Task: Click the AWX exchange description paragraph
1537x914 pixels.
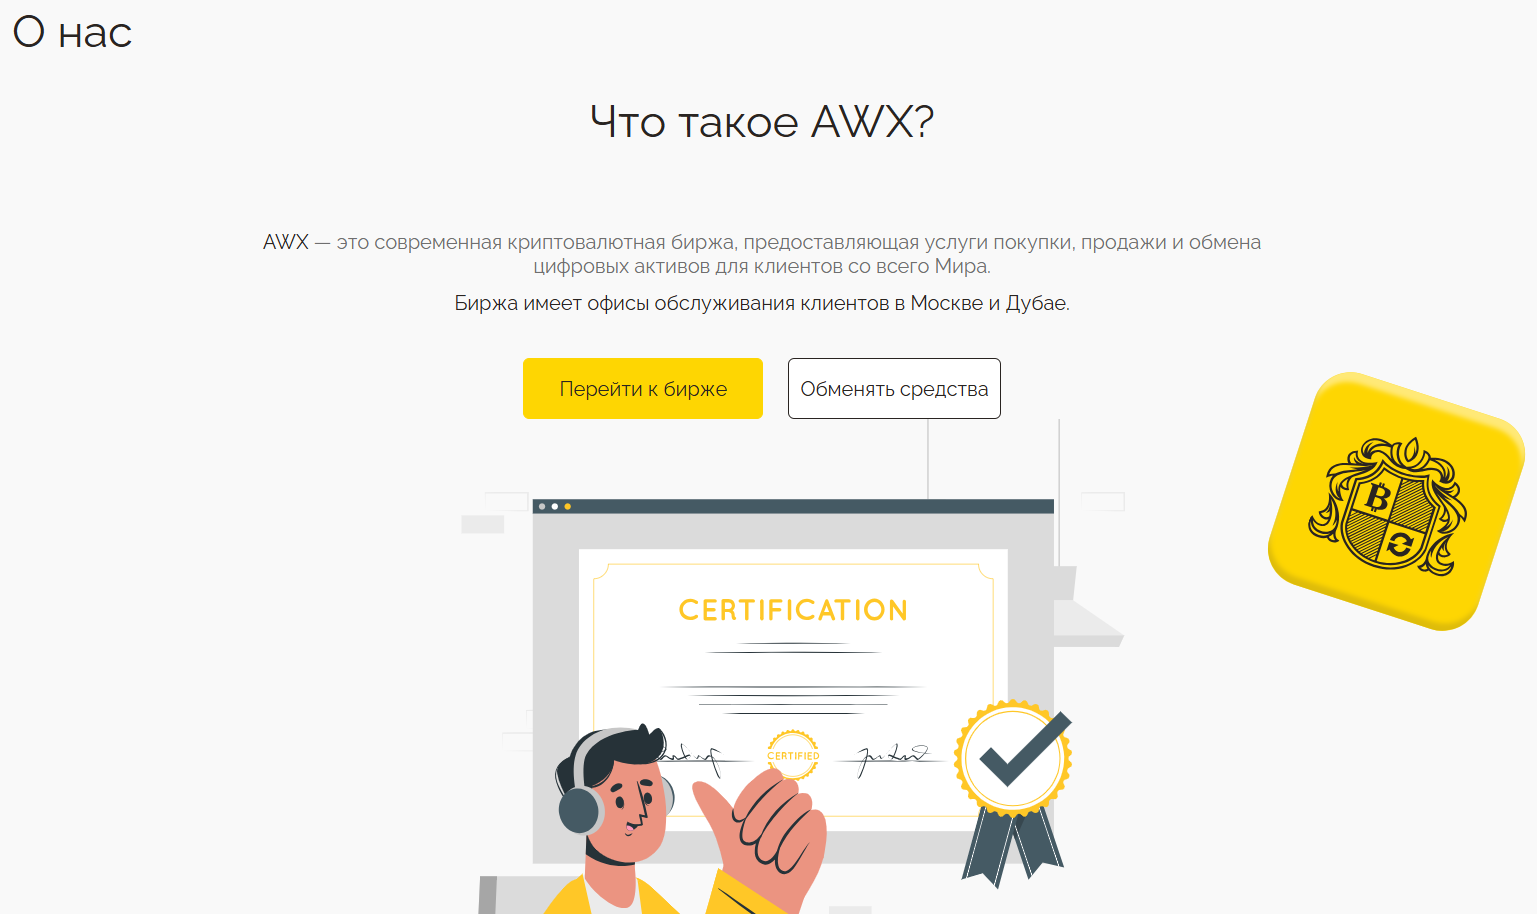Action: (762, 254)
